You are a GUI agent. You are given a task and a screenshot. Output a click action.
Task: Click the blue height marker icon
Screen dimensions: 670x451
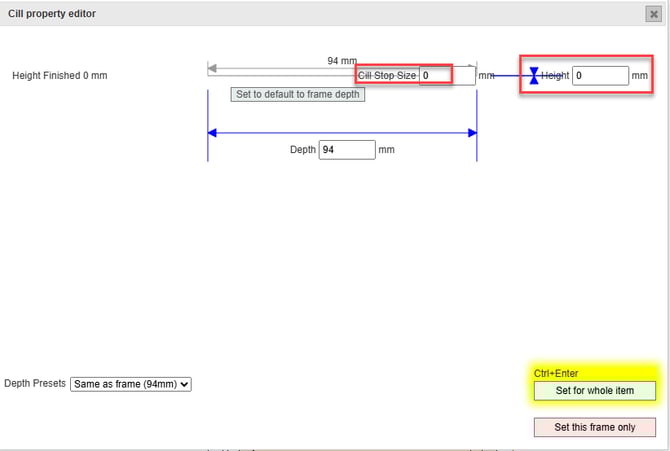[x=534, y=75]
